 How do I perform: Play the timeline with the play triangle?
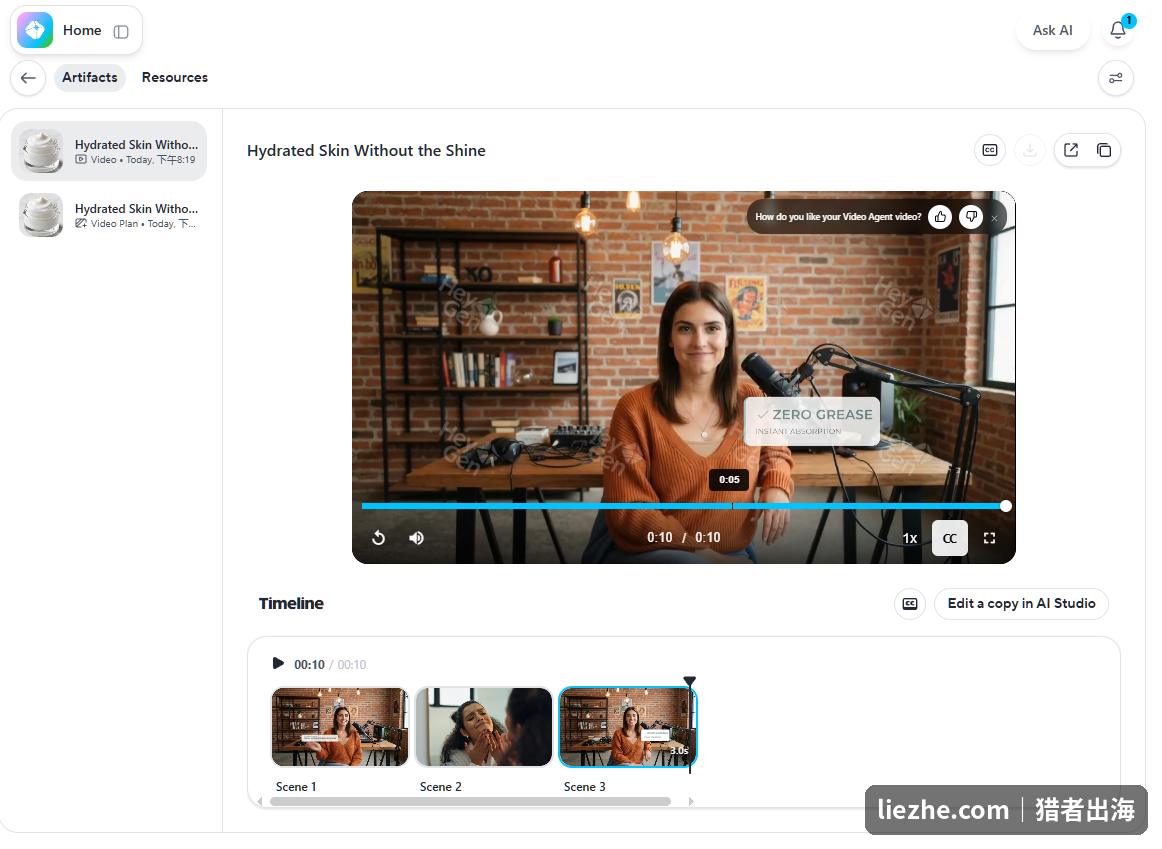[x=278, y=663]
